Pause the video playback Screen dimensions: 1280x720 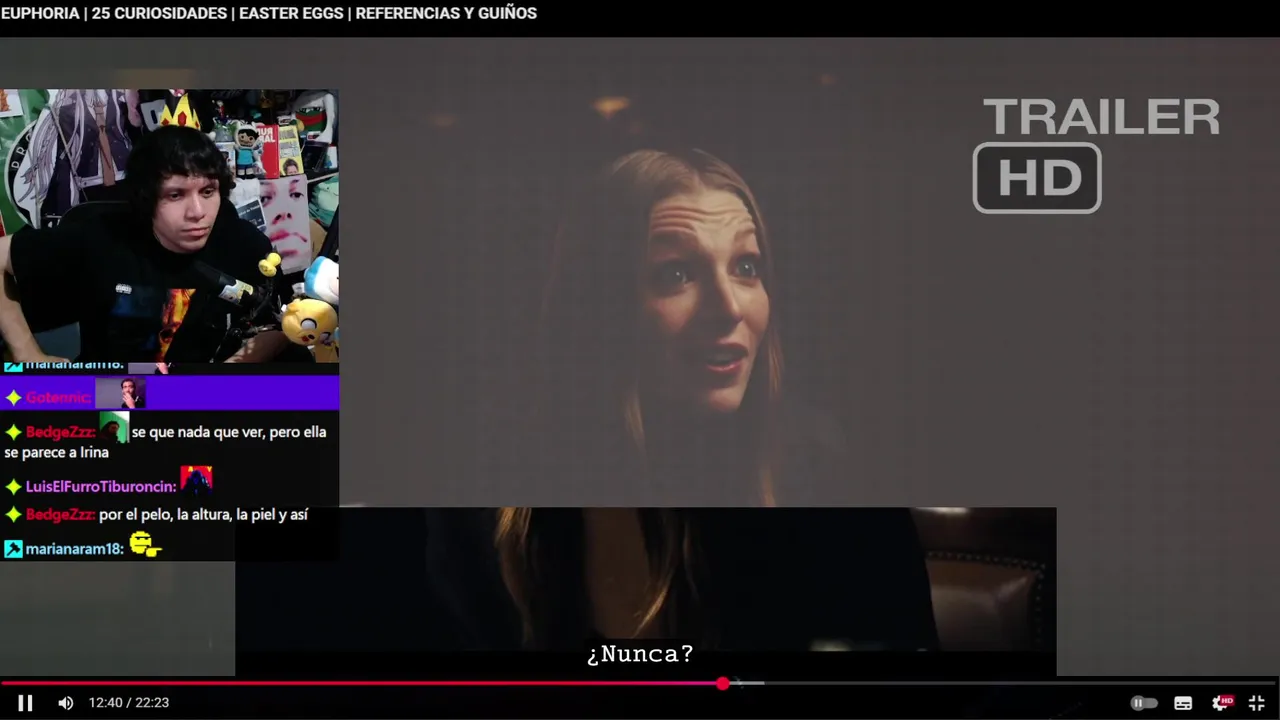[25, 703]
